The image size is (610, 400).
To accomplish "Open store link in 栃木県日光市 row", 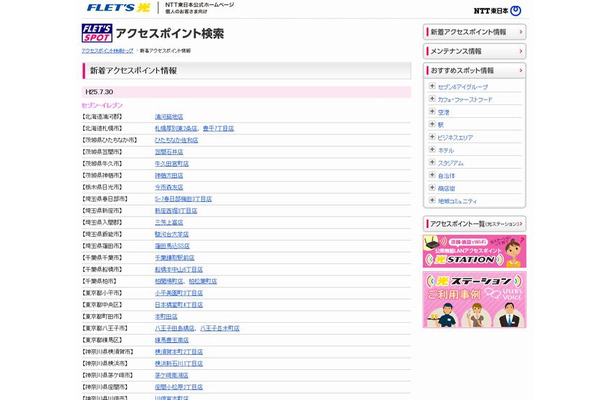I will click(x=169, y=187).
